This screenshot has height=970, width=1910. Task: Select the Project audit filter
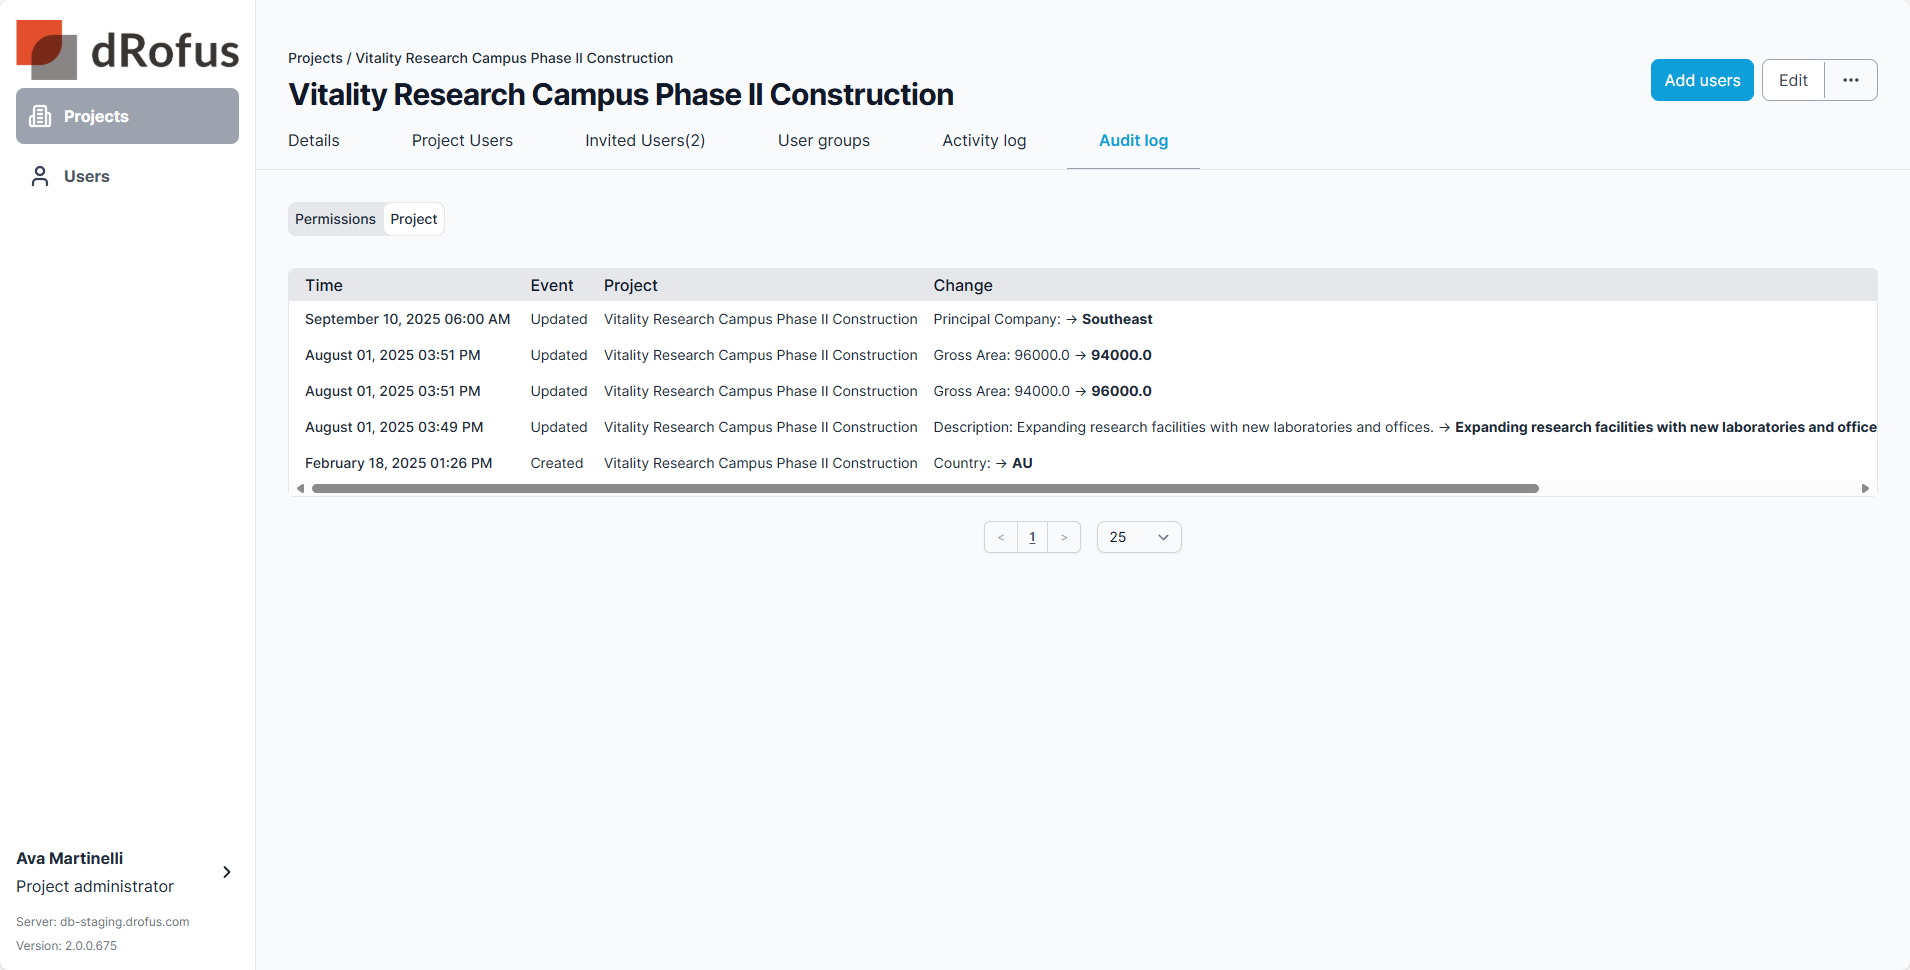point(414,219)
